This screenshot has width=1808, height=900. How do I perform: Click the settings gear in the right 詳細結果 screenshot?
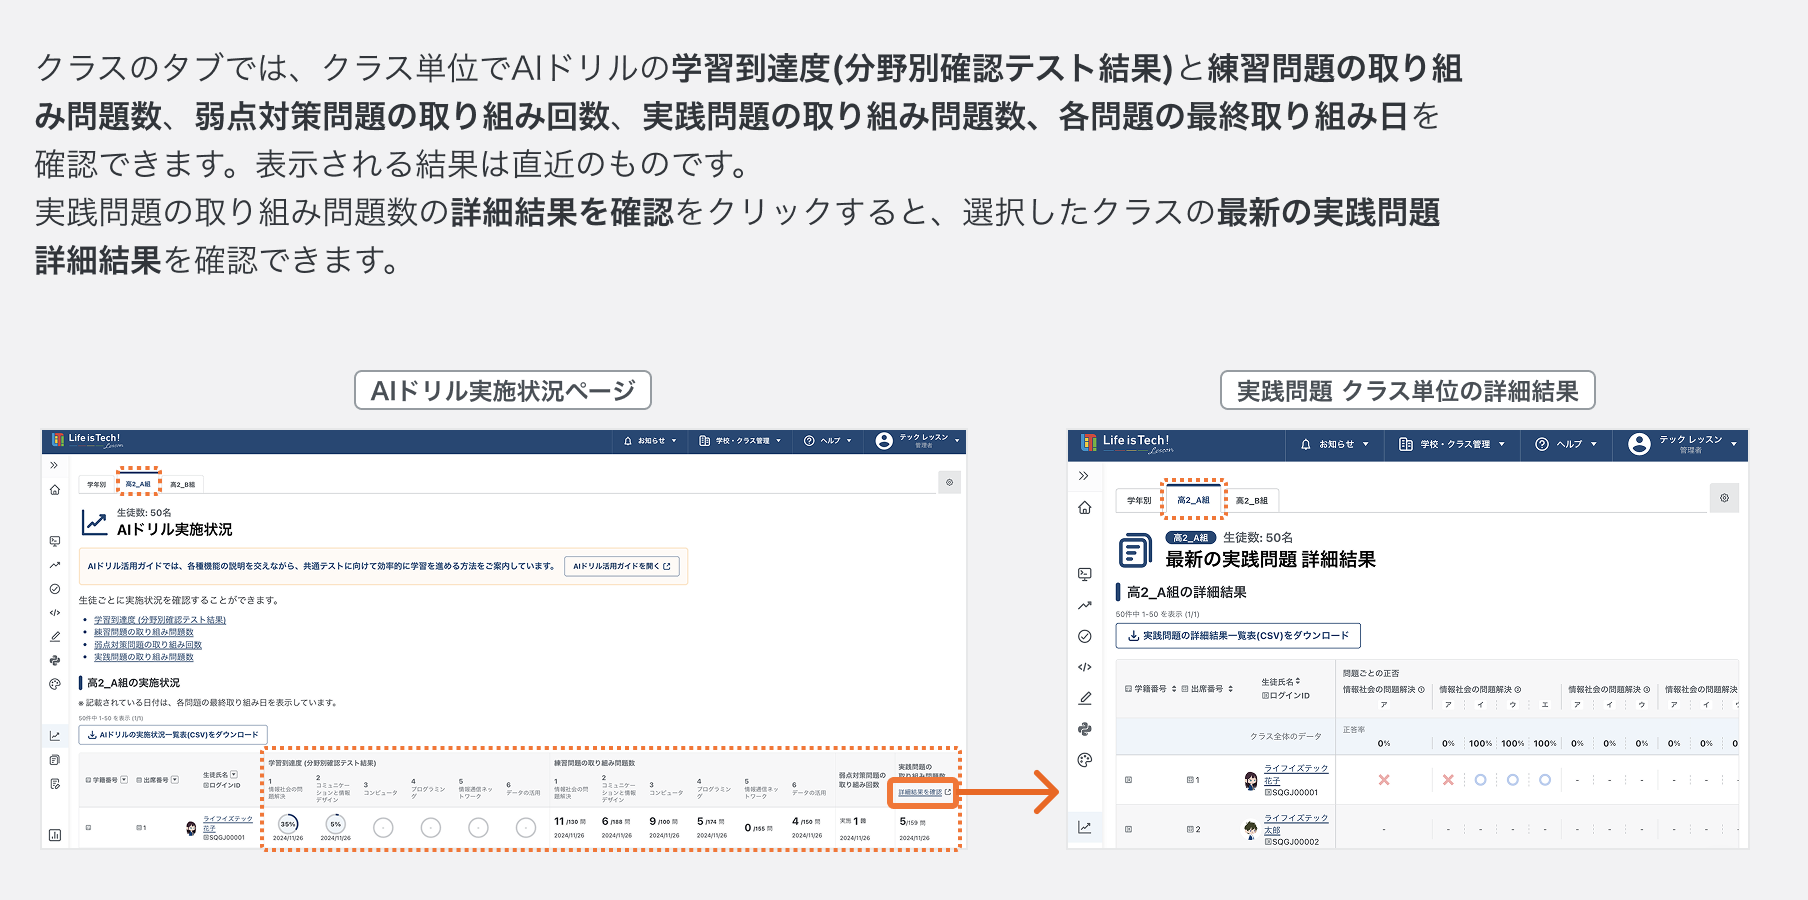[1724, 498]
